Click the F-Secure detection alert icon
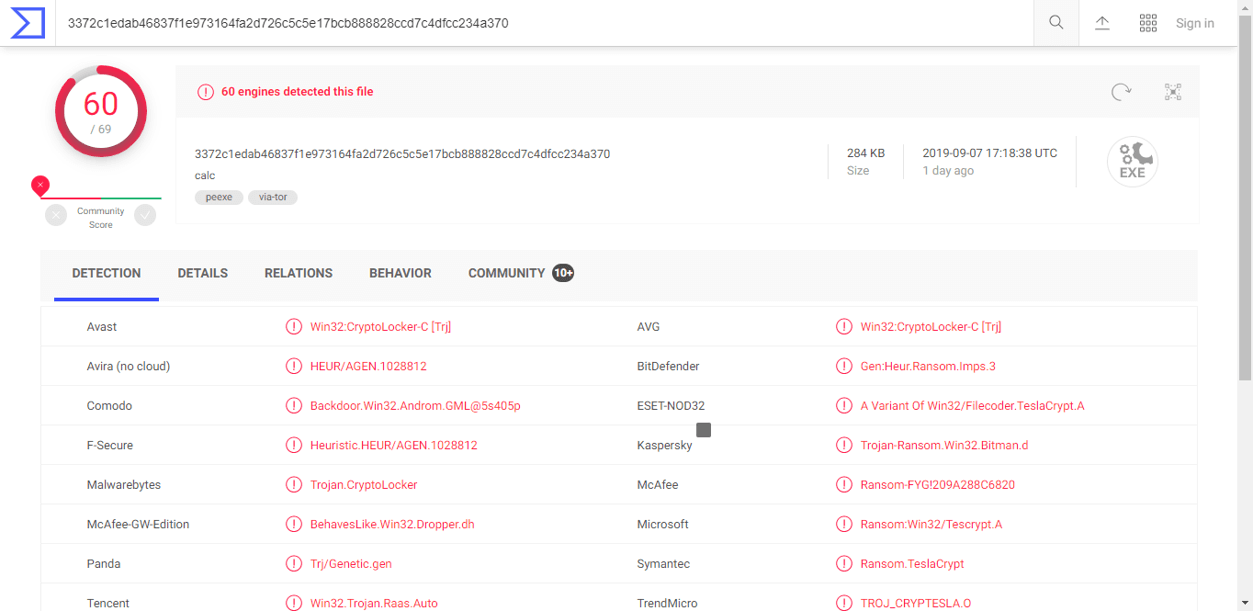Image resolution: width=1253 pixels, height=611 pixels. pos(294,445)
